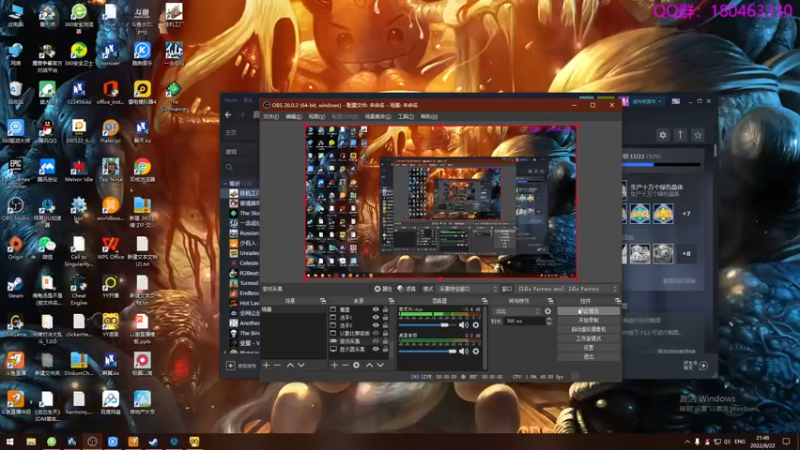Open the 场景集合 menu in OBS
The width and height of the screenshot is (800, 450).
point(378,117)
